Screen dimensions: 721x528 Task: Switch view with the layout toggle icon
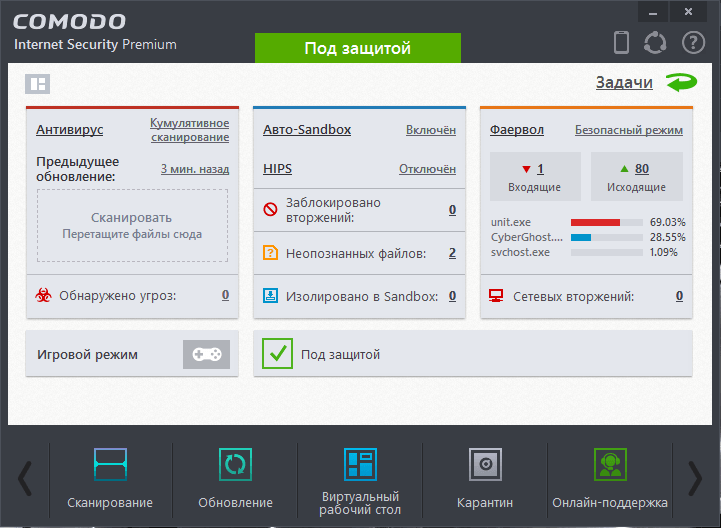click(x=37, y=84)
